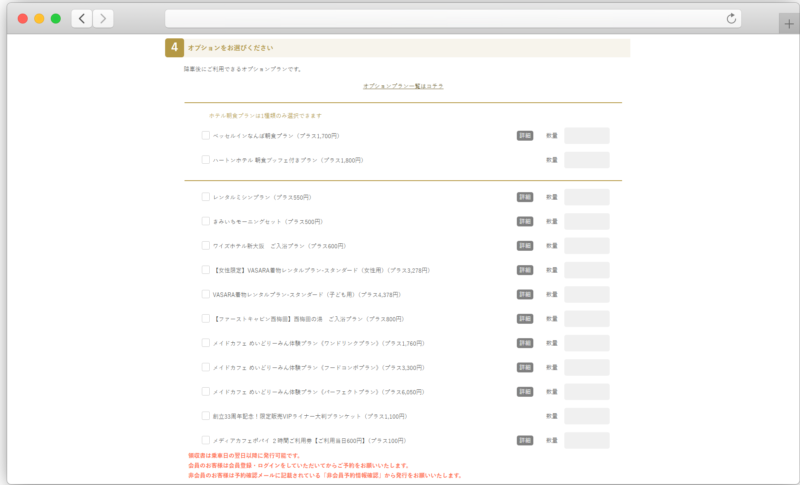Select メイドカフェ パーフェクトプラン checkbox
The width and height of the screenshot is (800, 485).
point(206,392)
